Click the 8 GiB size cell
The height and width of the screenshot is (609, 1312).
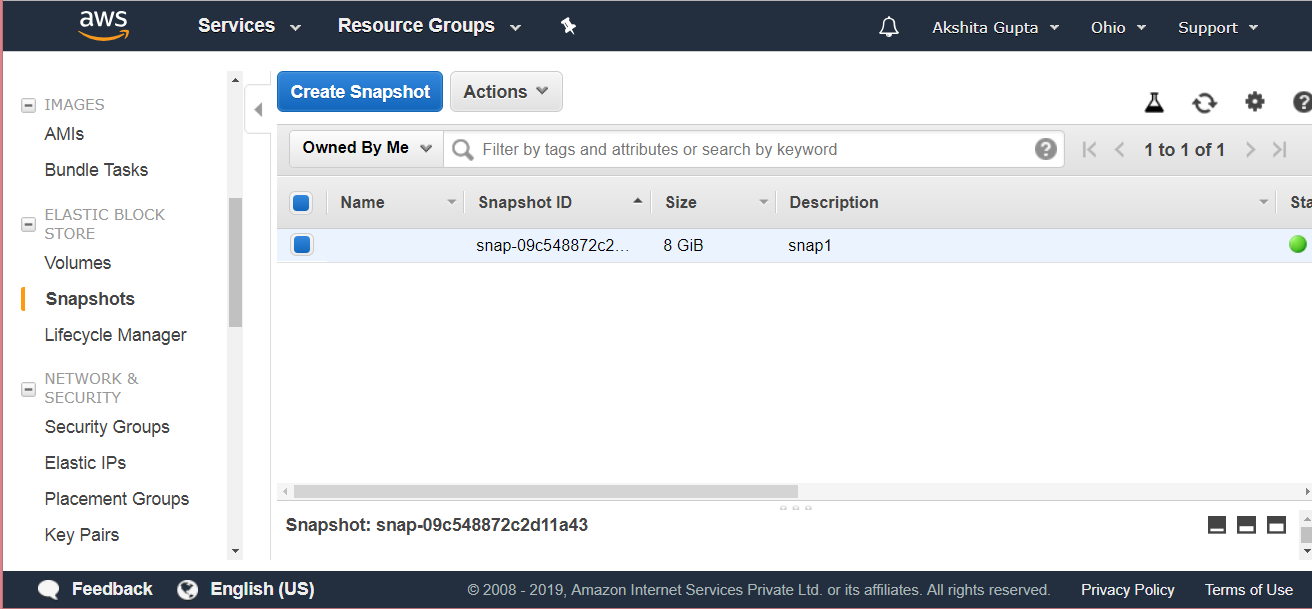pyautogui.click(x=683, y=245)
